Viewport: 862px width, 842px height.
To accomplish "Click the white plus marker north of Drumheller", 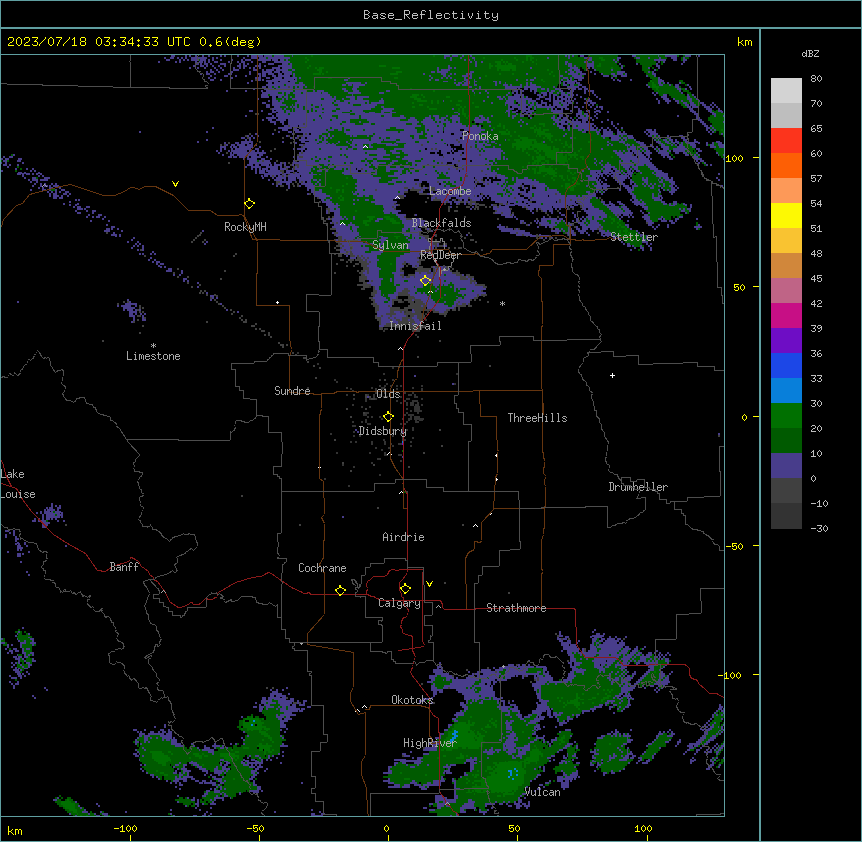I will 612,375.
